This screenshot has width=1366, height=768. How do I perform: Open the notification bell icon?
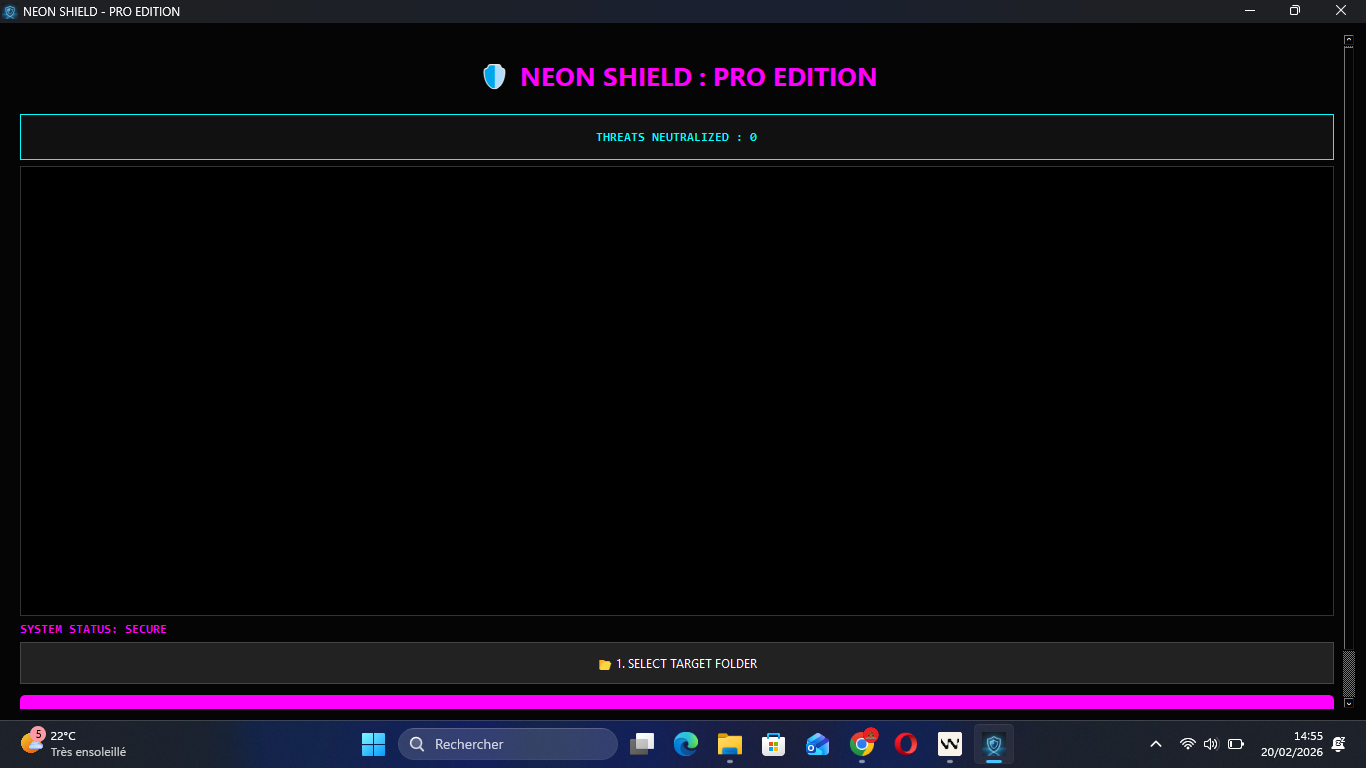[x=1339, y=744]
